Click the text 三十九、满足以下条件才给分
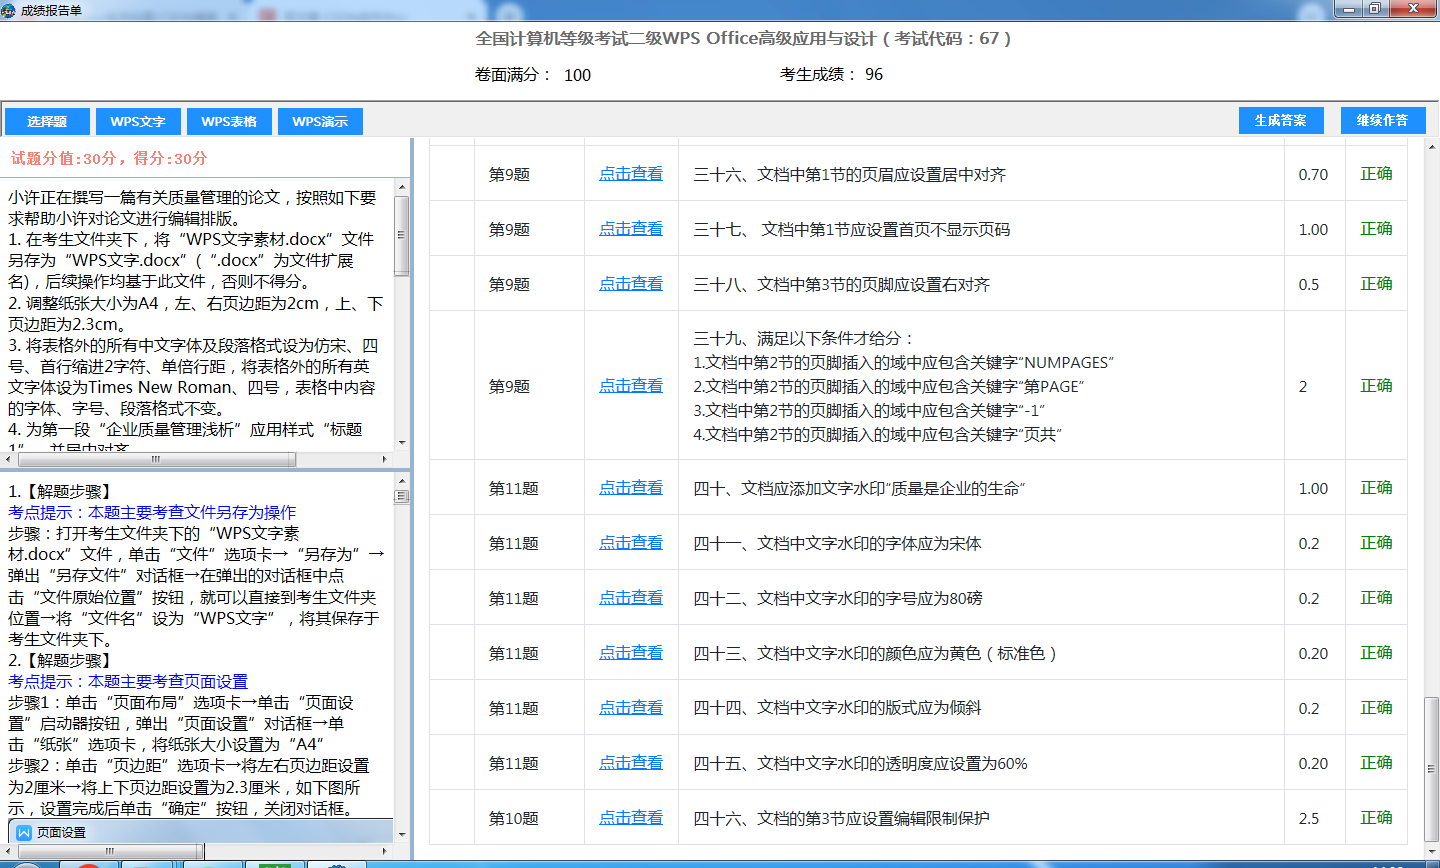The width and height of the screenshot is (1440, 868). point(803,338)
